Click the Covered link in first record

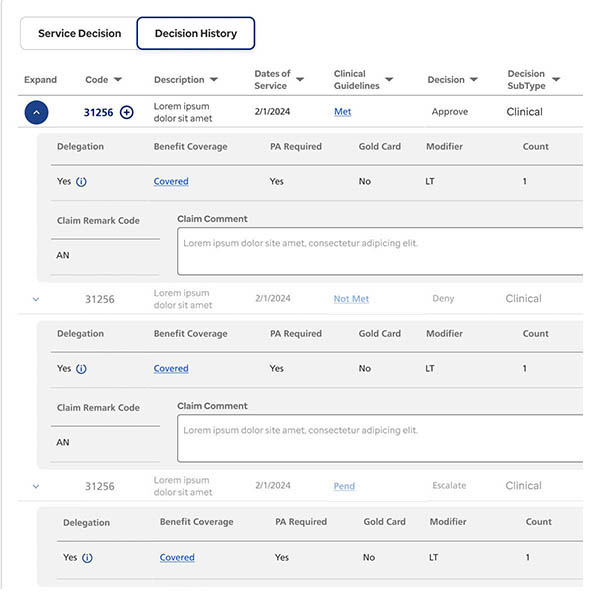[x=171, y=182]
